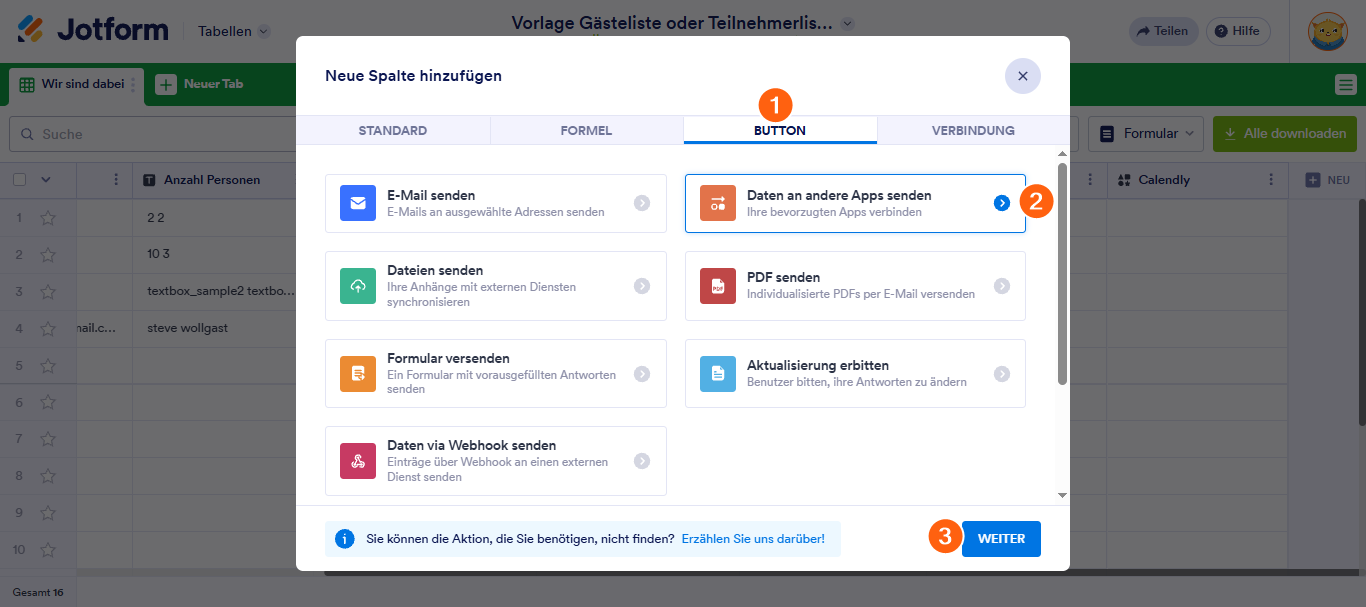This screenshot has width=1366, height=607.
Task: Choose the PDF senden action title
Action: click(x=783, y=277)
